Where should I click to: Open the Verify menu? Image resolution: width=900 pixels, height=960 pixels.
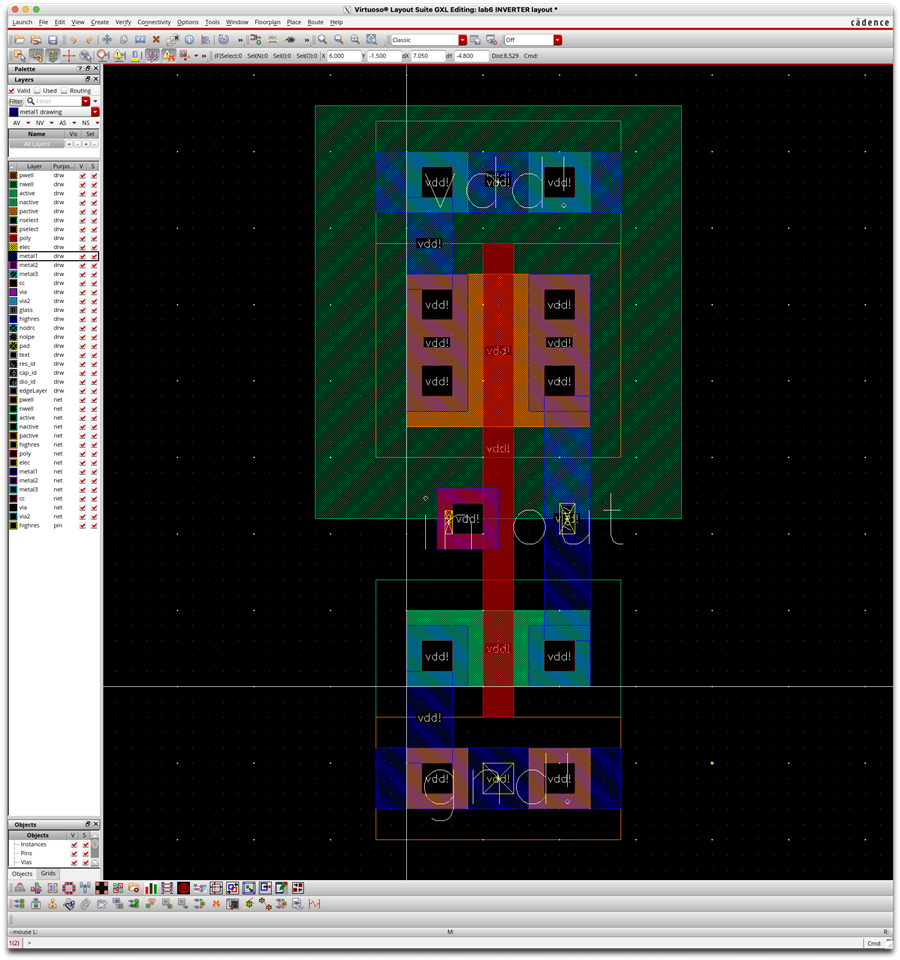point(123,22)
